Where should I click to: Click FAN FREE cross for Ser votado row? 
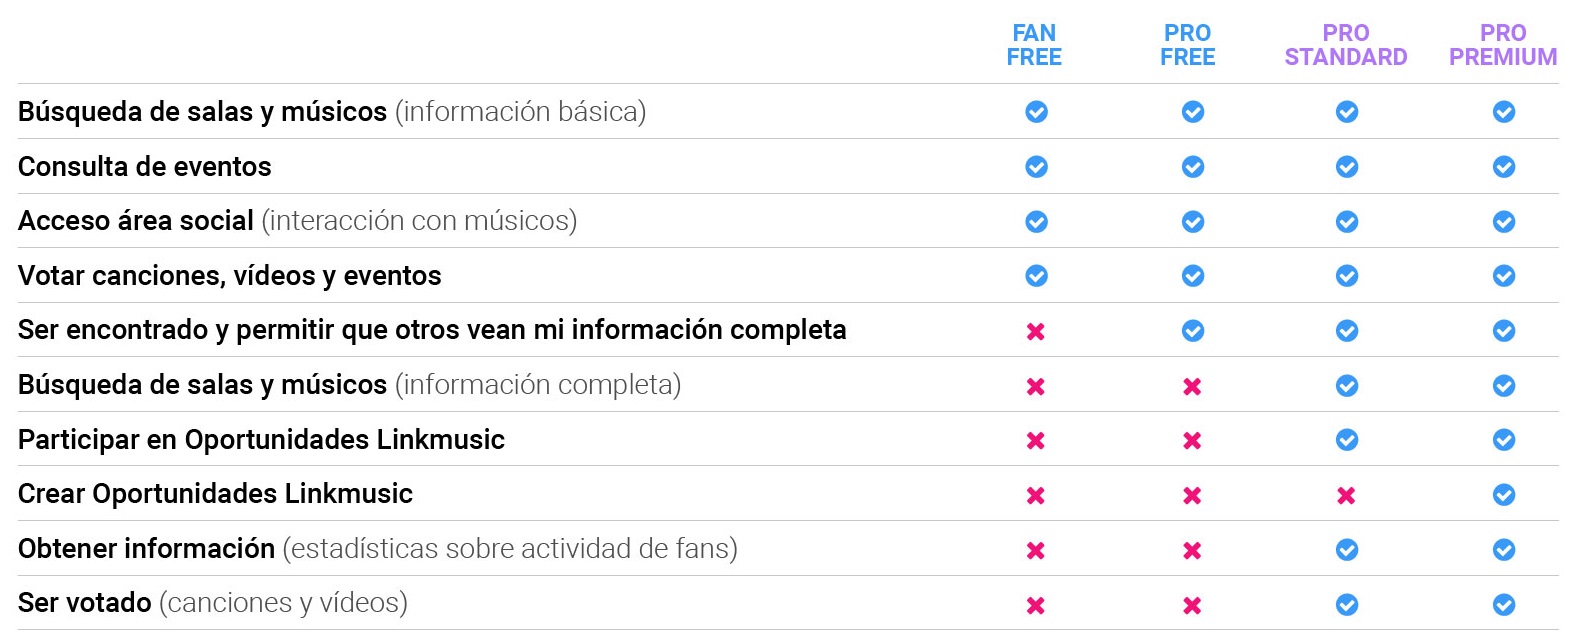coord(1036,605)
